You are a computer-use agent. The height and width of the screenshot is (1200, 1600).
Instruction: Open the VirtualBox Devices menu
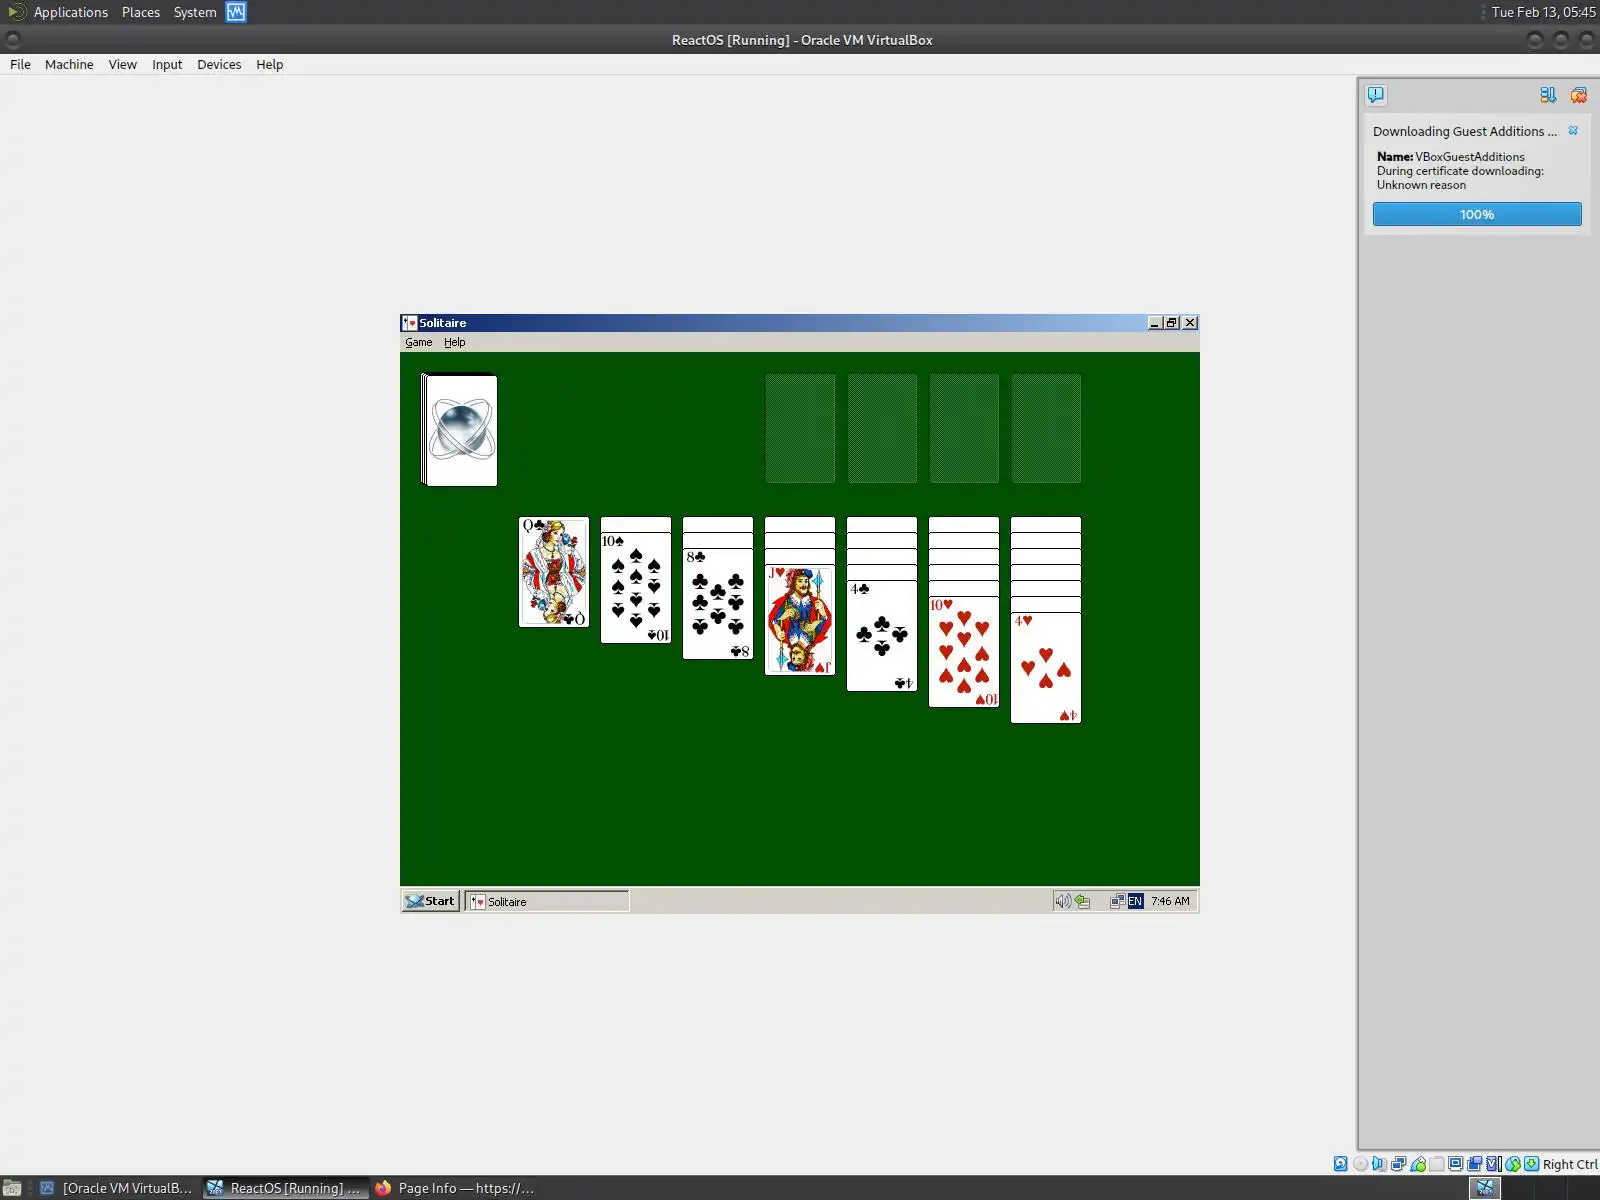tap(219, 64)
